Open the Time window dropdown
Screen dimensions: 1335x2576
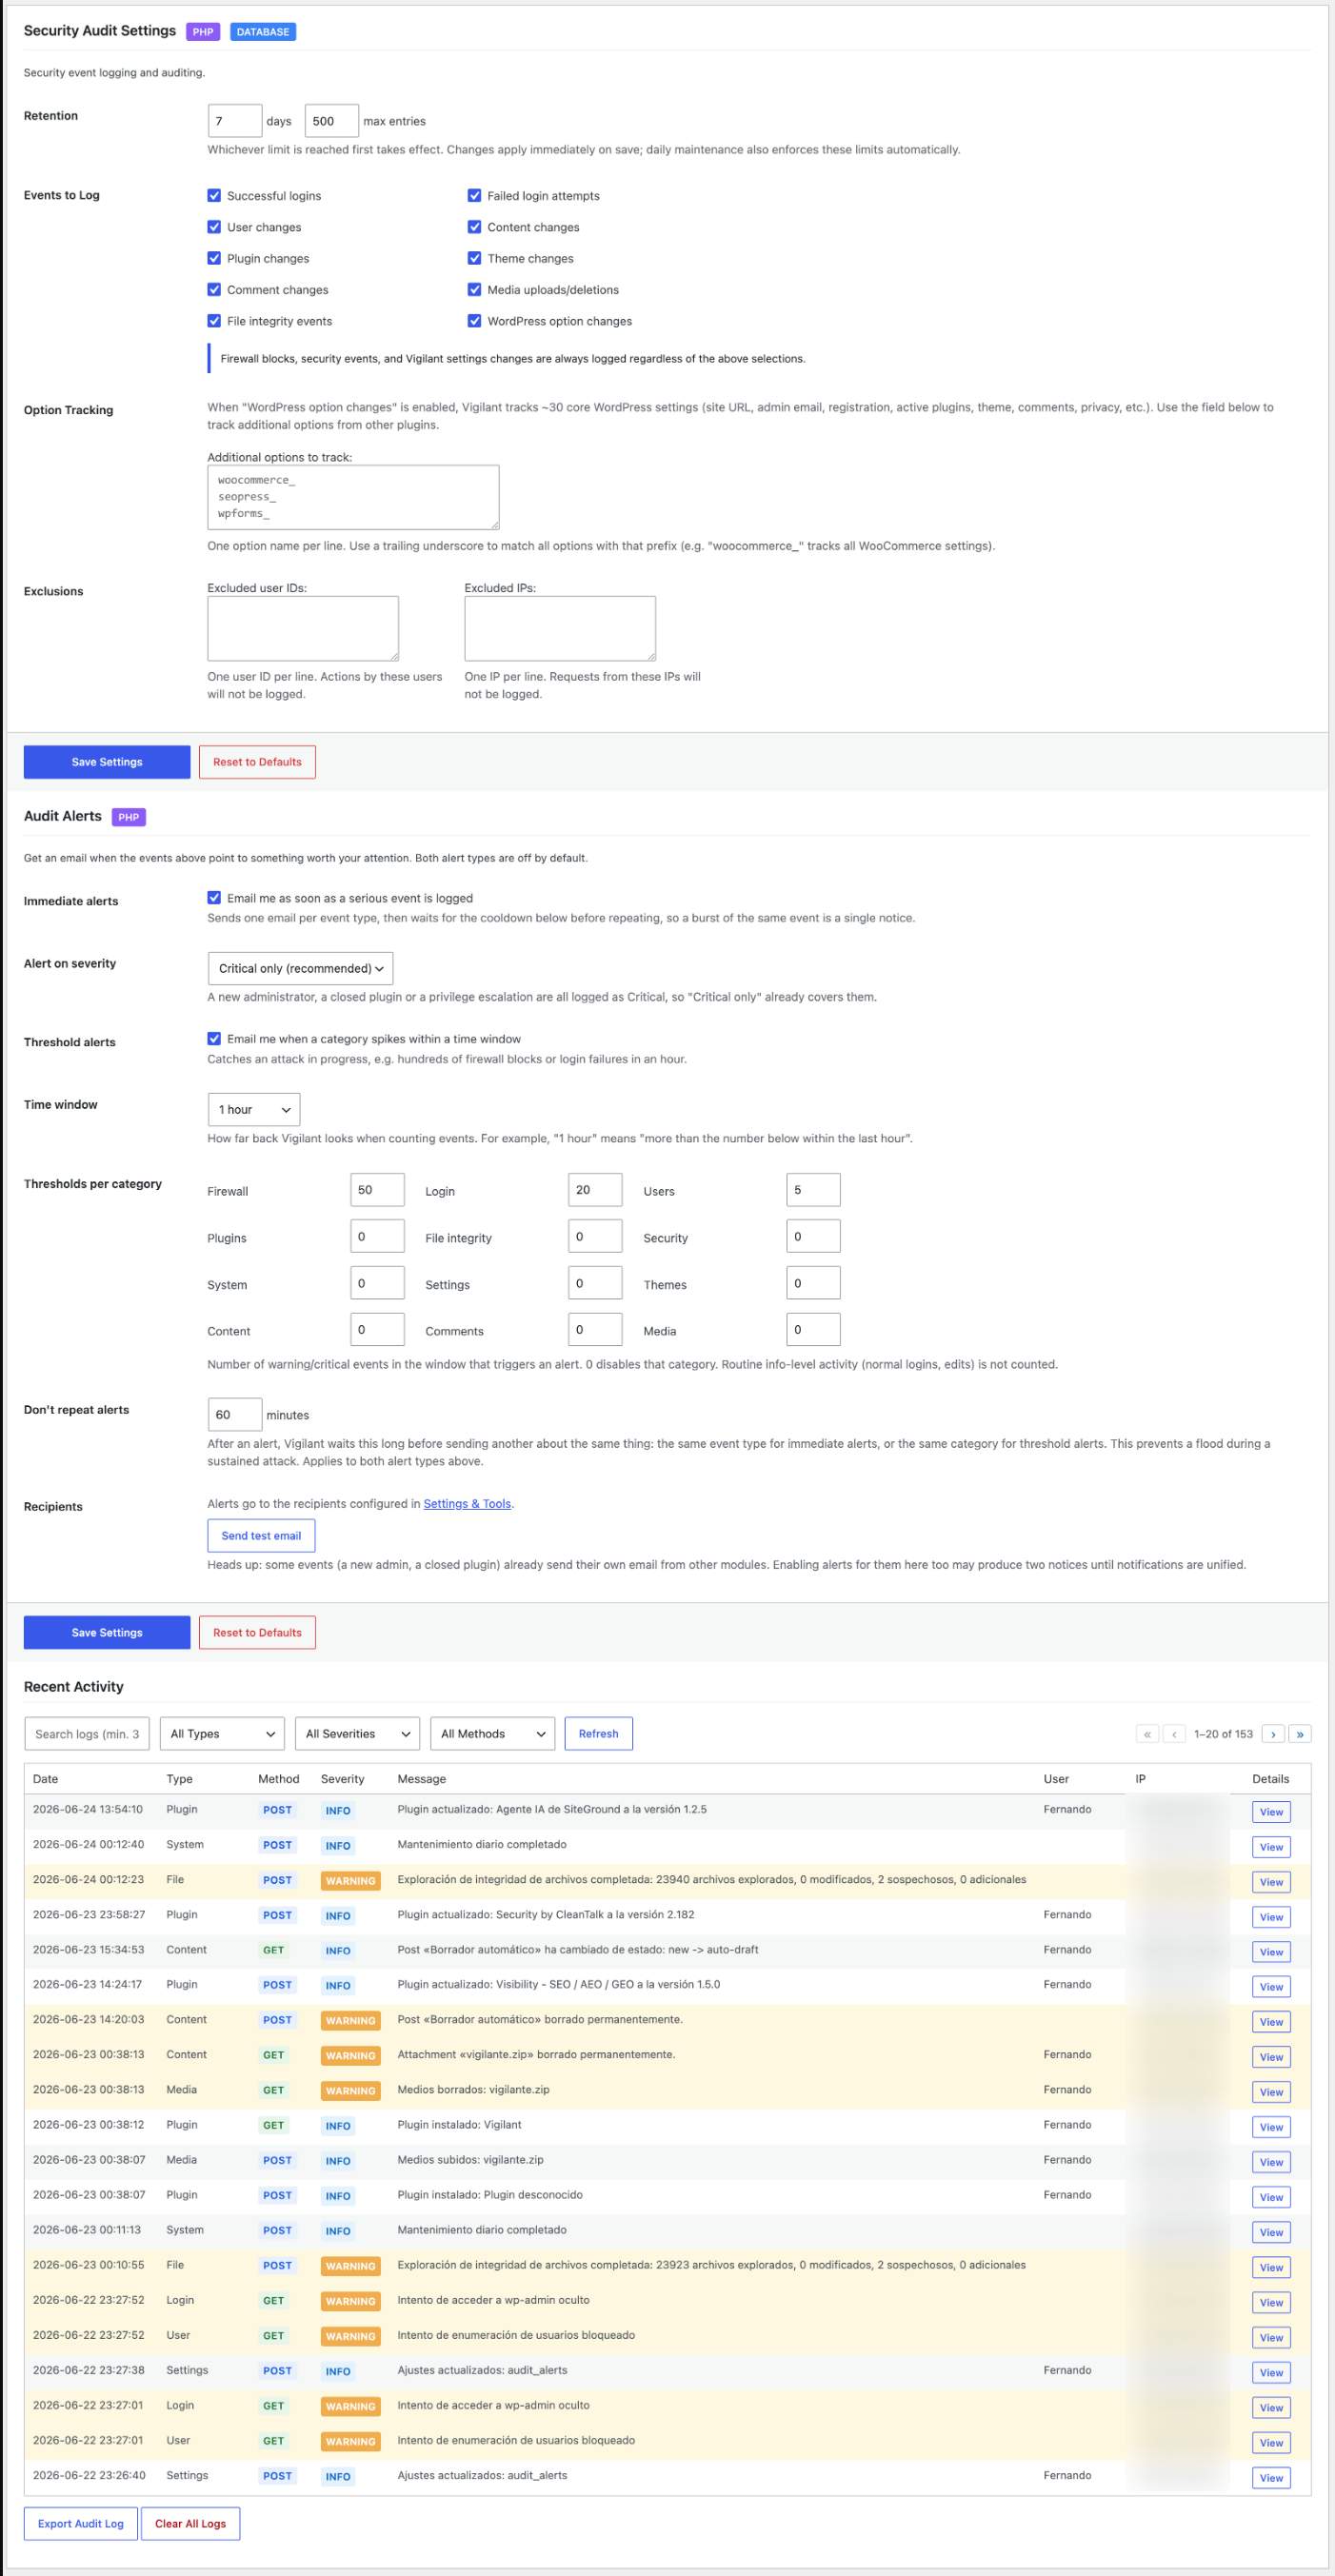pos(254,1110)
